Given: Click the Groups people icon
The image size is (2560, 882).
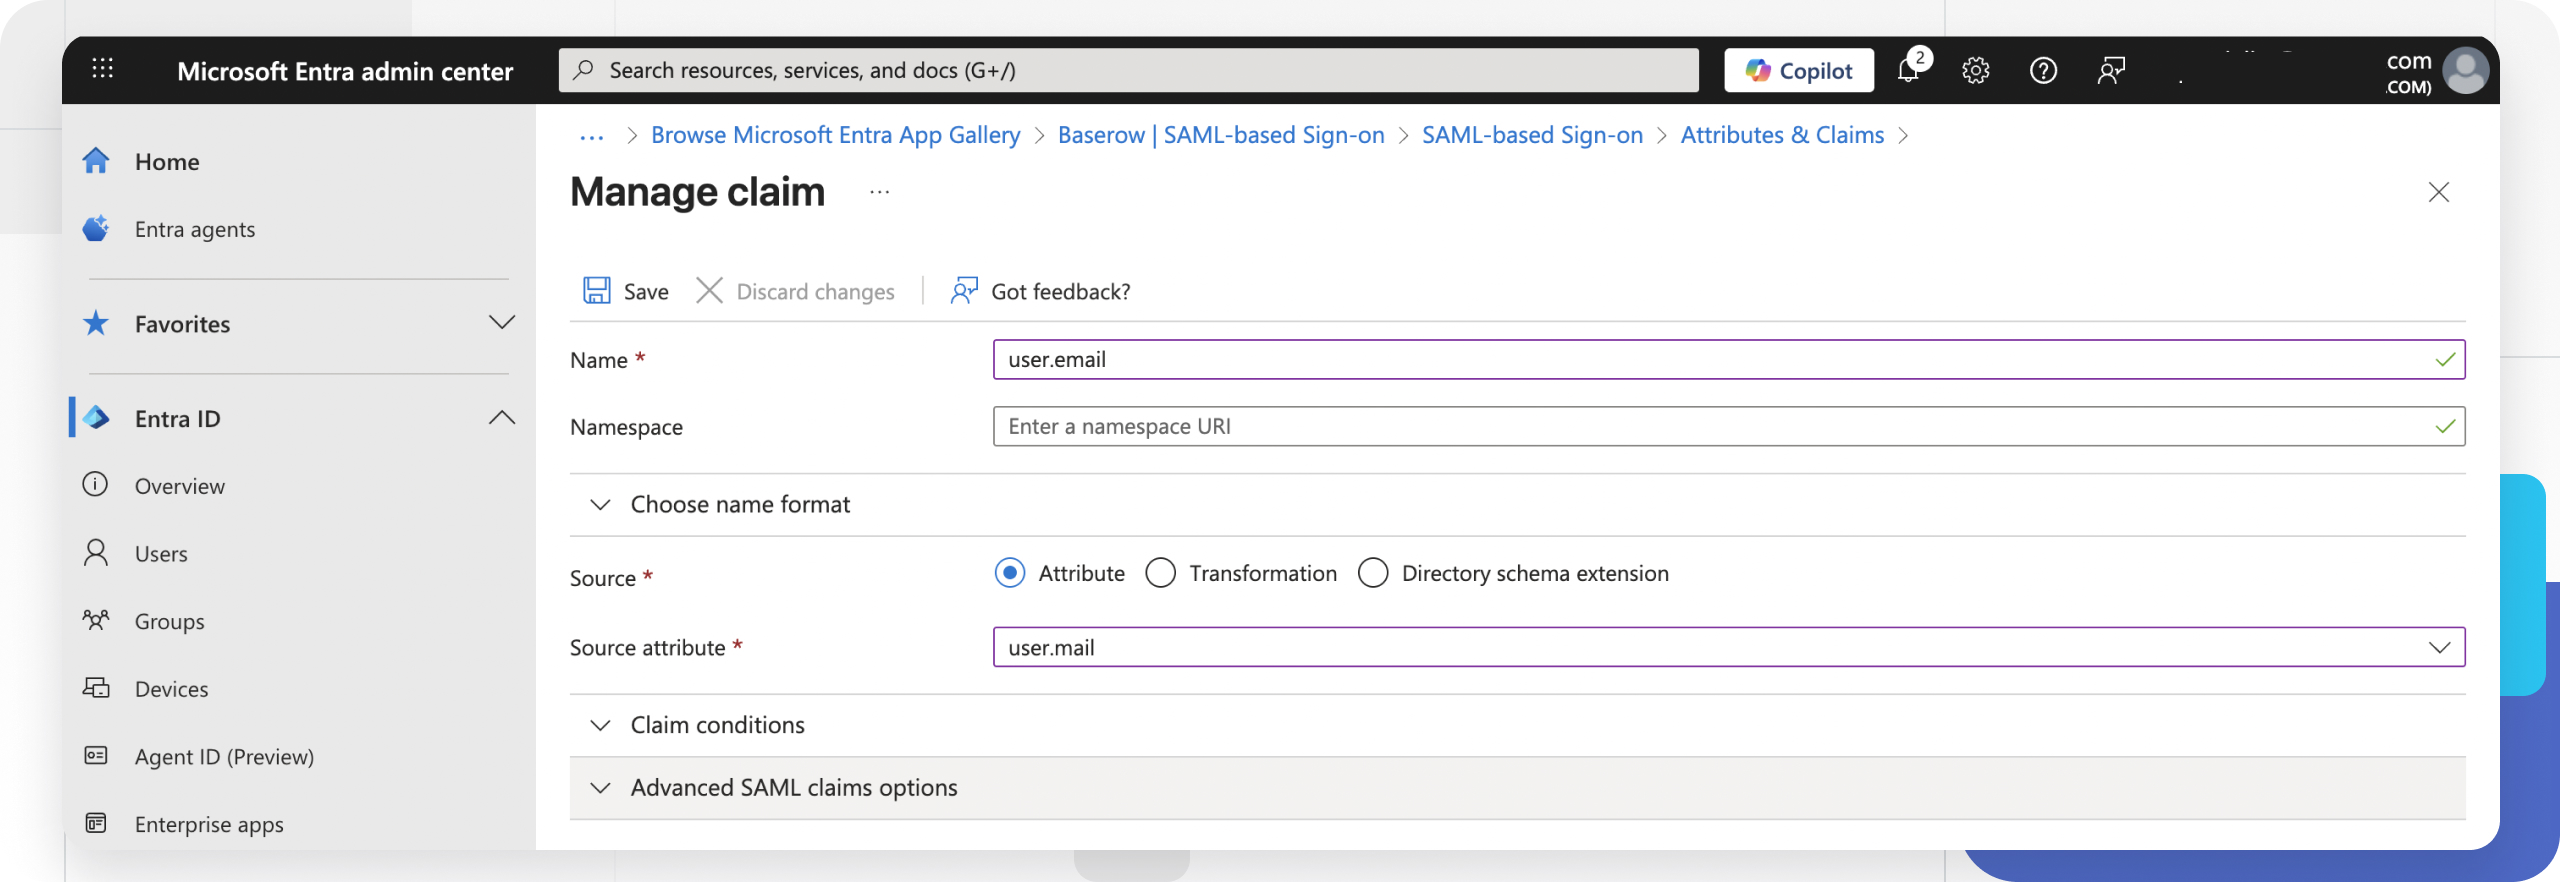Looking at the screenshot, I should (96, 620).
